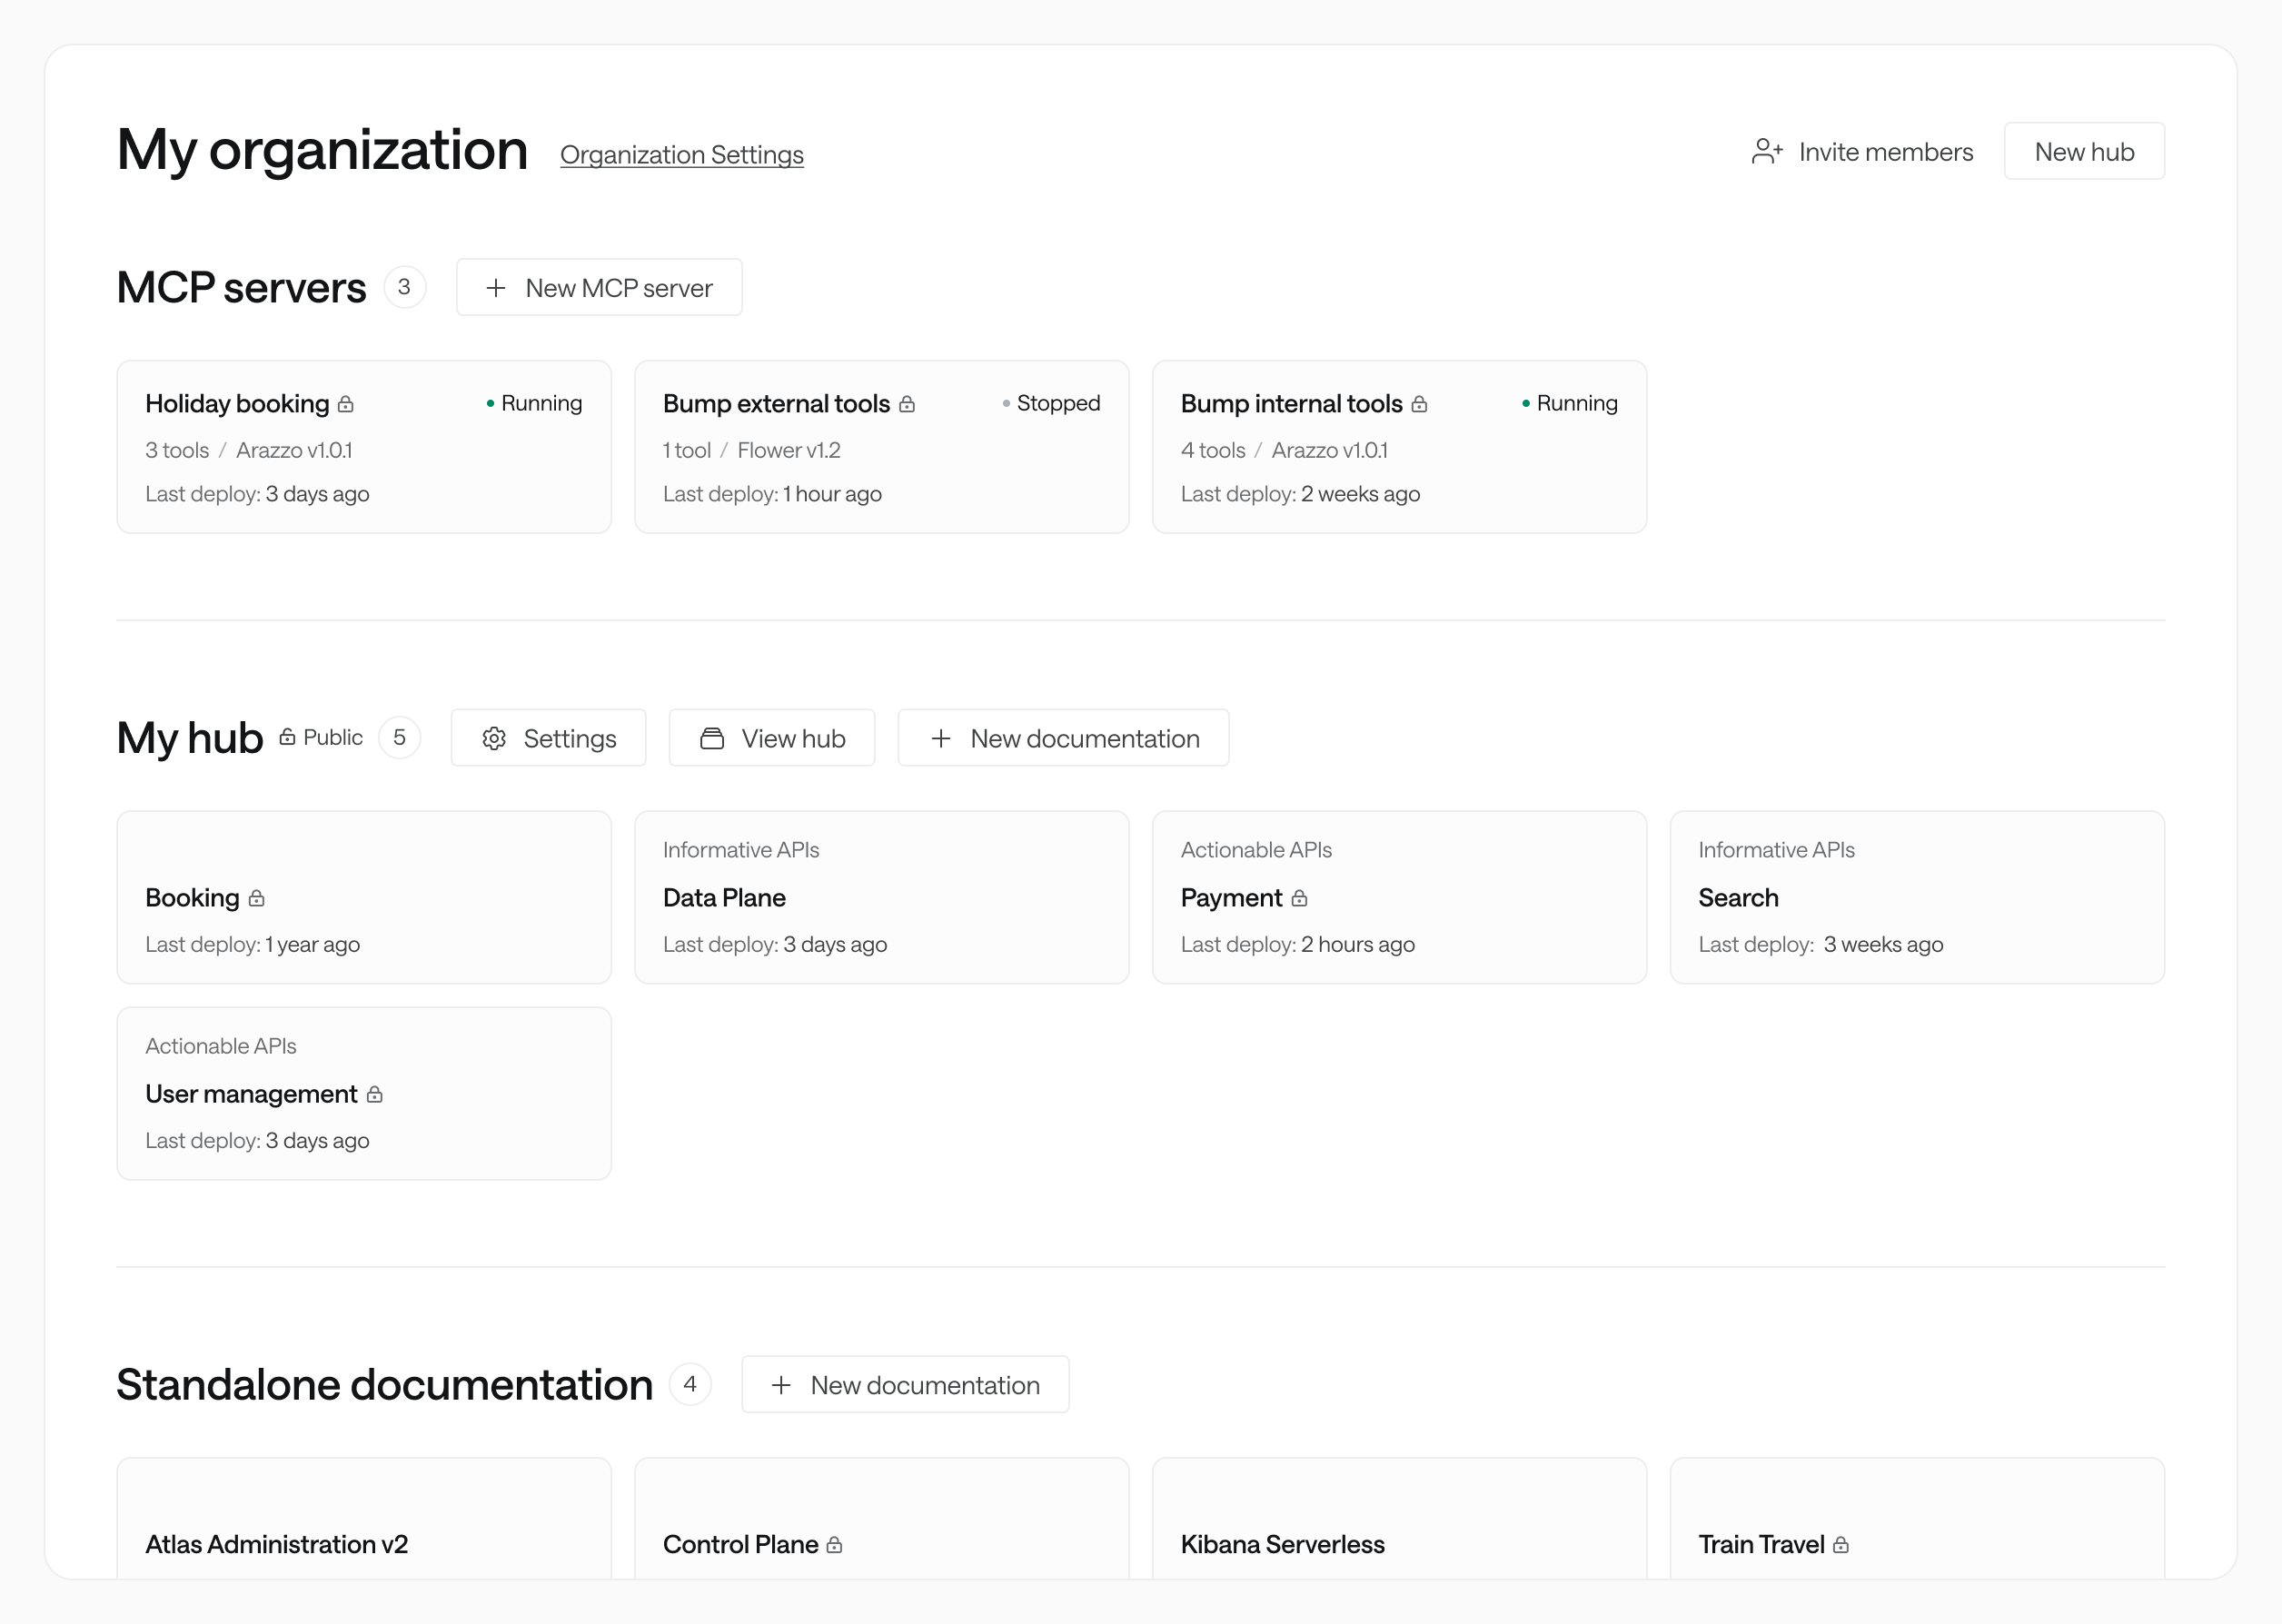Click the lock icon next to Payment

click(x=1301, y=898)
